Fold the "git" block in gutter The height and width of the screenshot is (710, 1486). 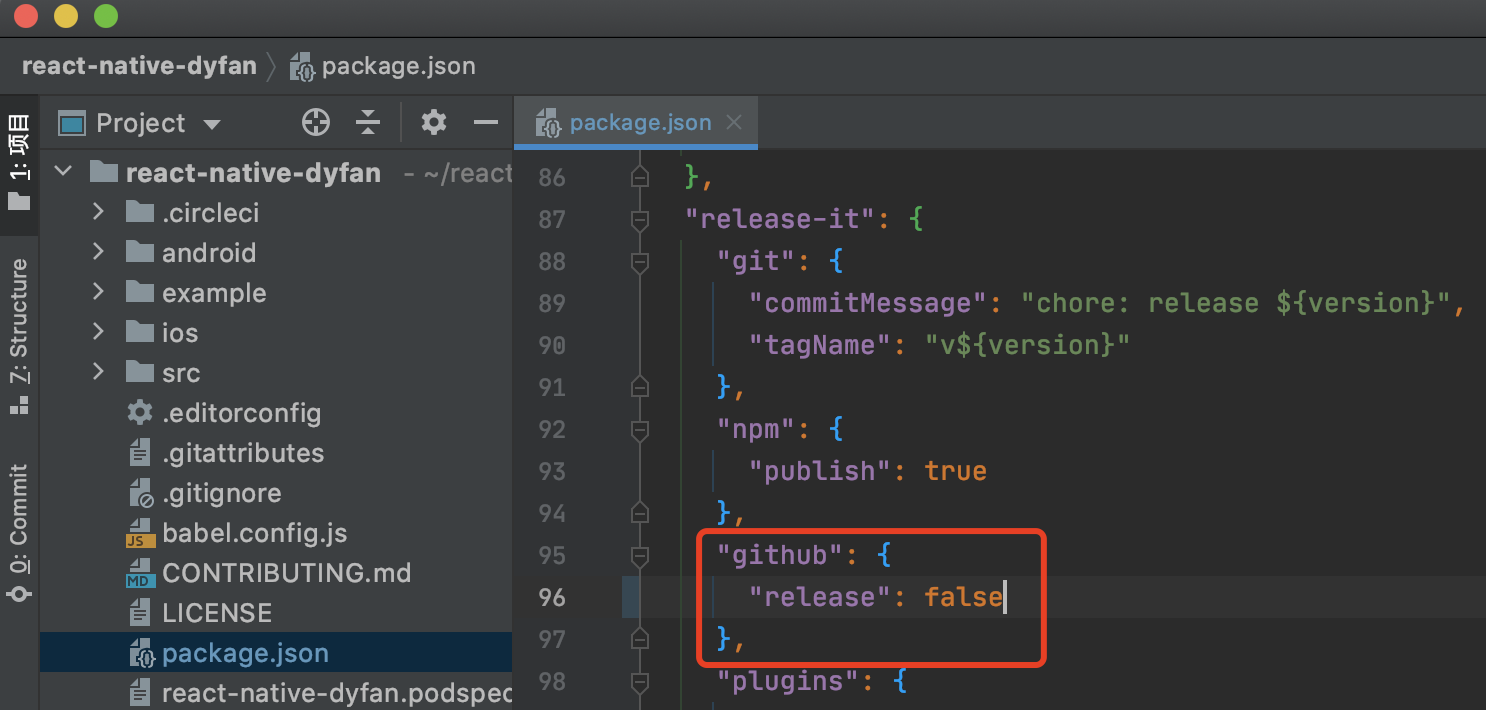[x=640, y=261]
